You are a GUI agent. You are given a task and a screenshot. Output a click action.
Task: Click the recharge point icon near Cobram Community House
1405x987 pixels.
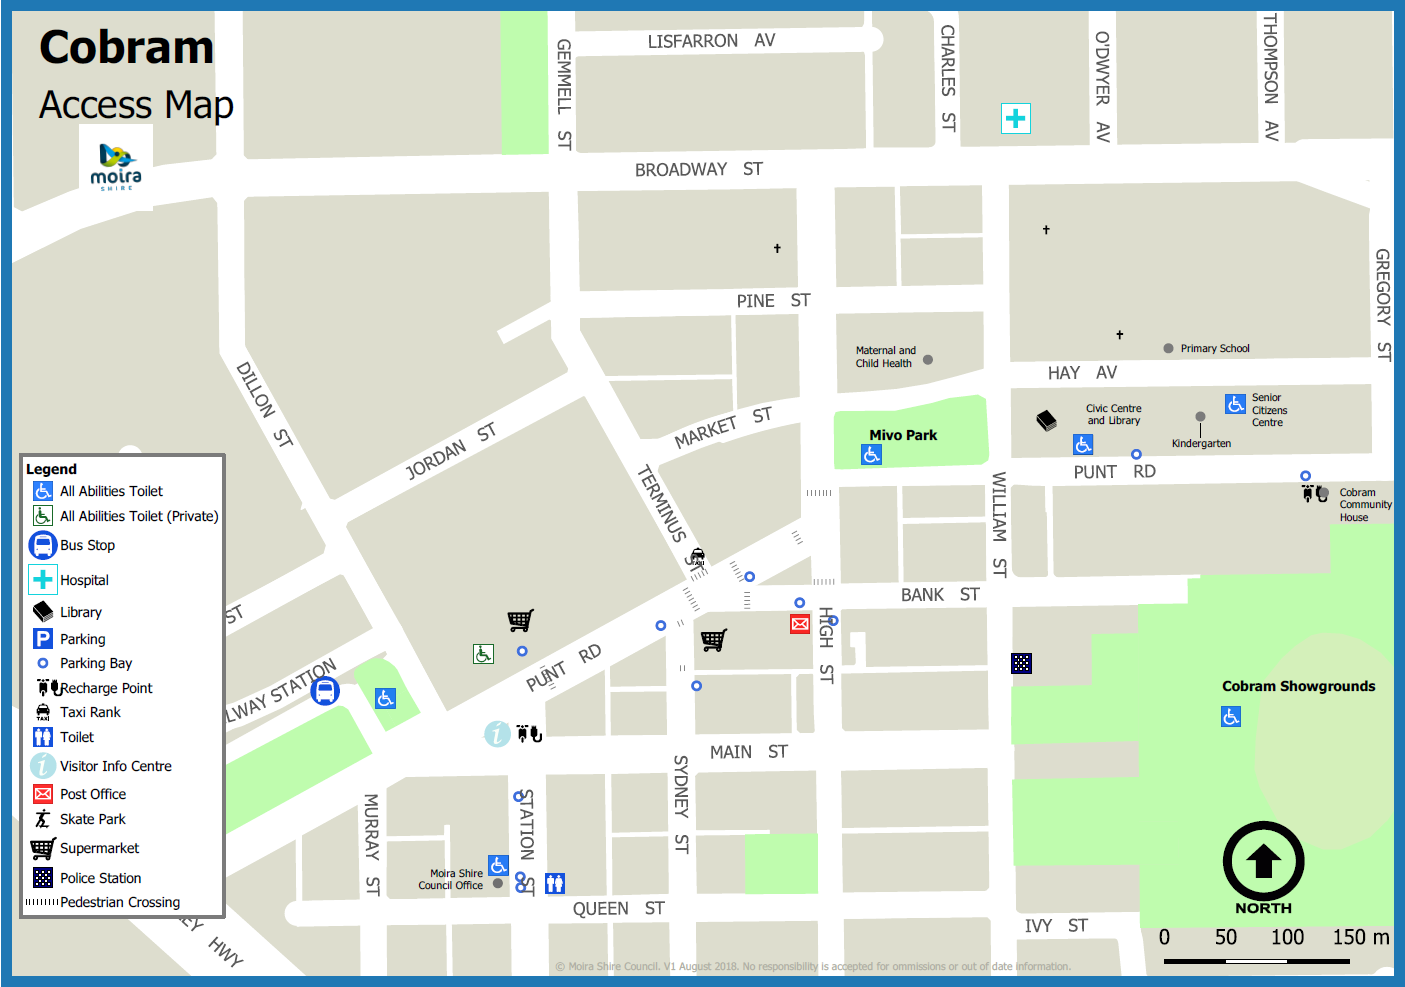click(x=1313, y=493)
